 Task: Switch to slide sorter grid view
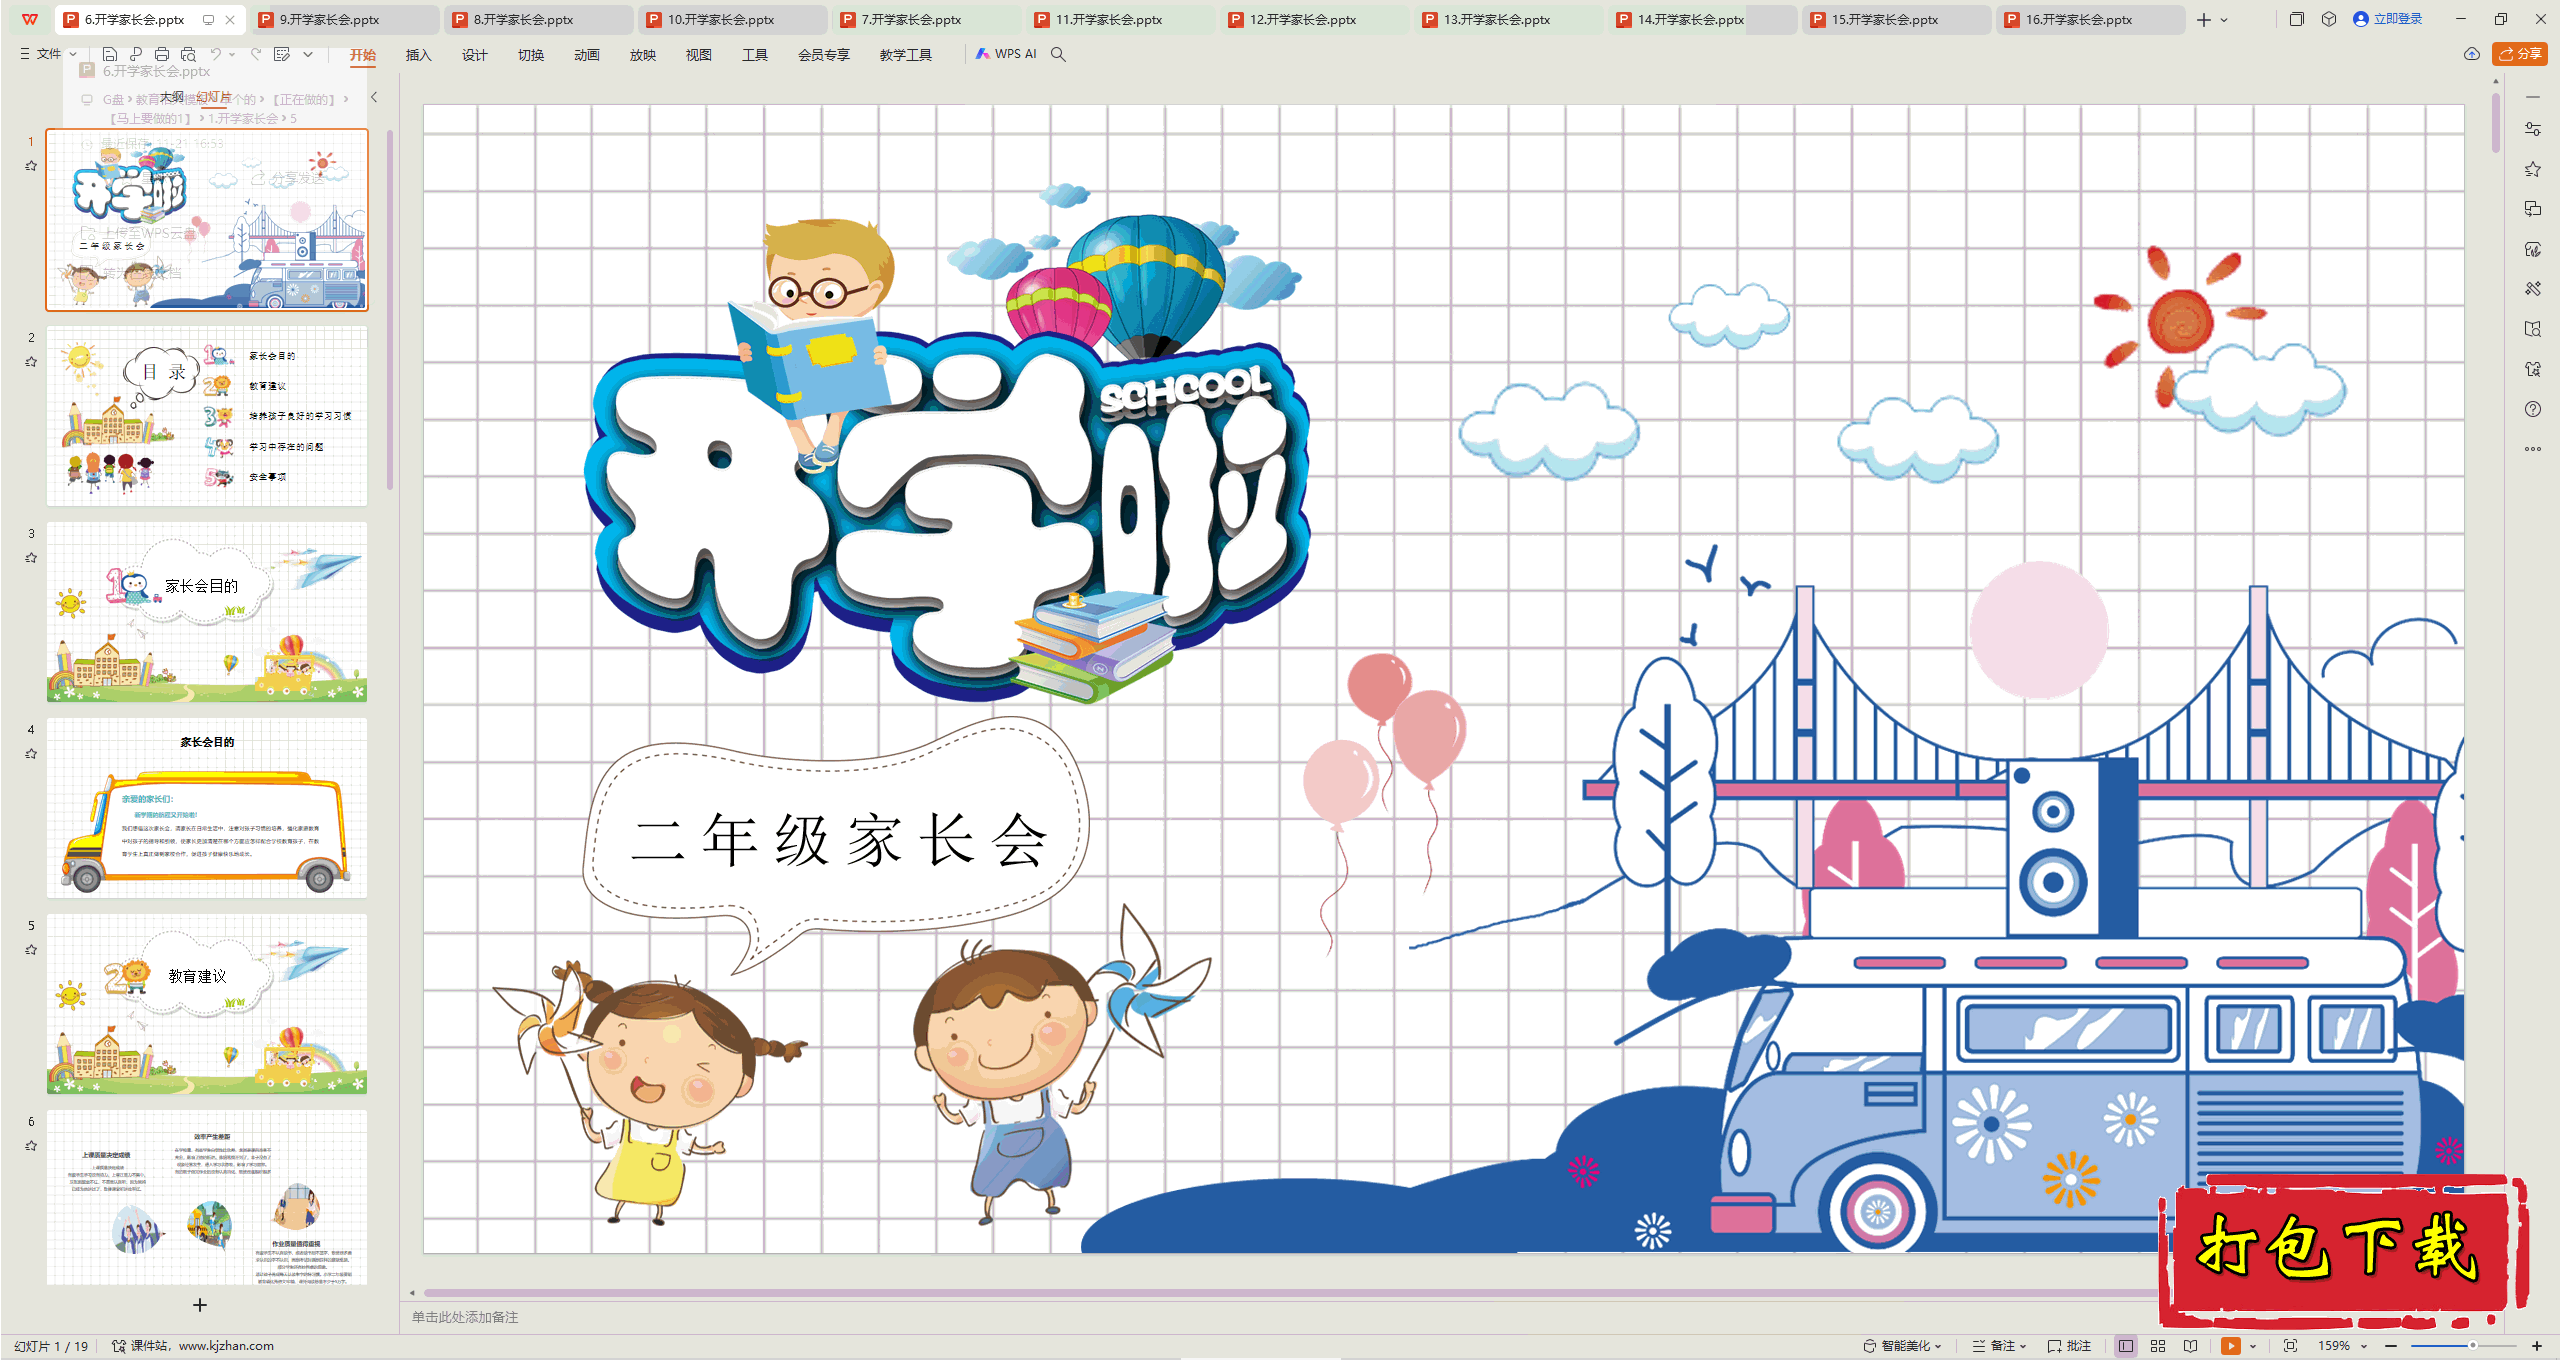click(2158, 1346)
